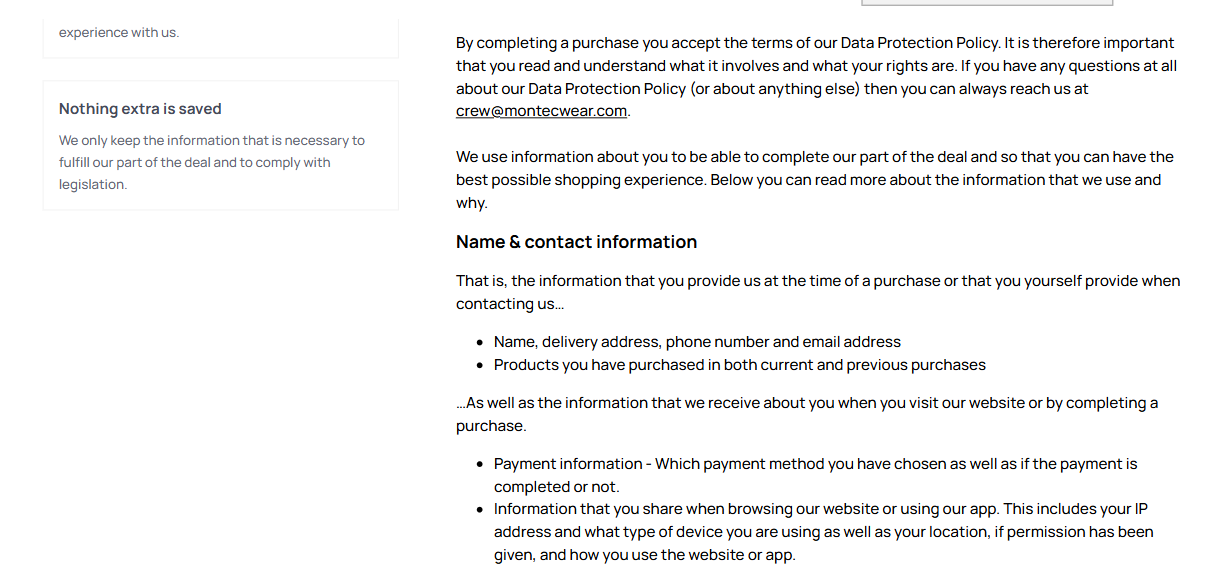The width and height of the screenshot is (1210, 569).
Task: Click the text "given, and how you use the website"
Action: tap(644, 555)
